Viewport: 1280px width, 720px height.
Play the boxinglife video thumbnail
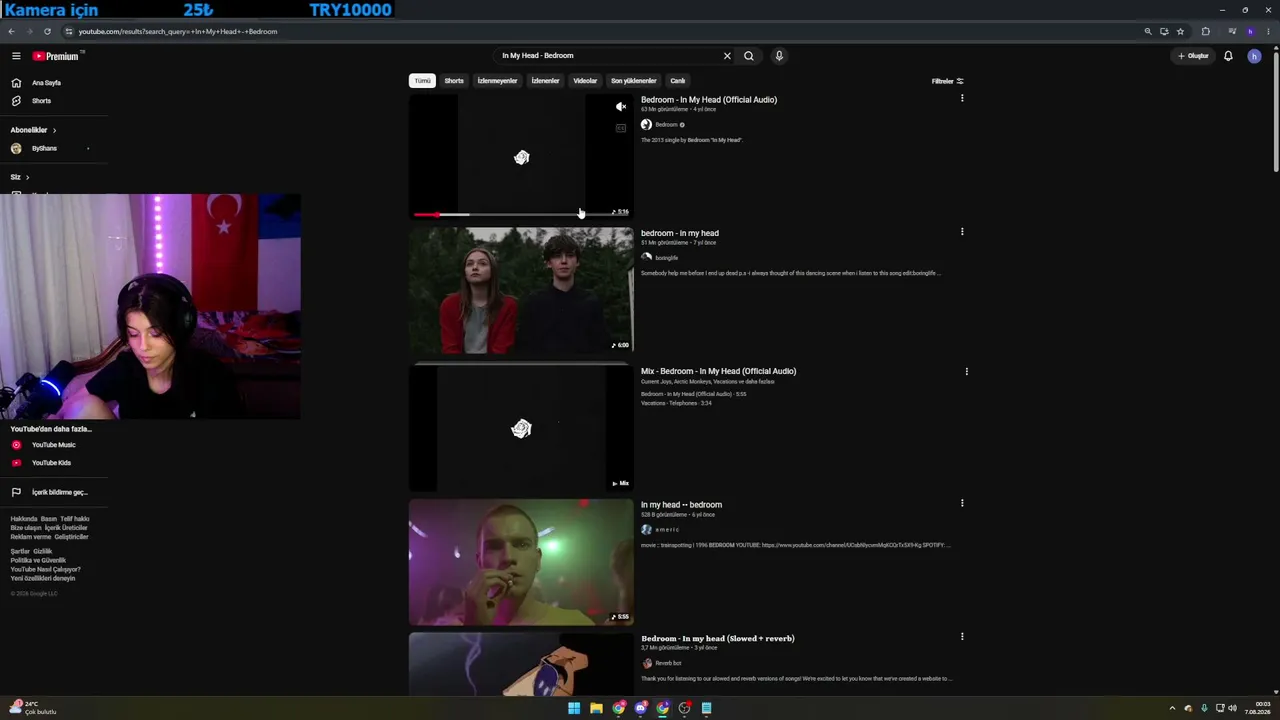point(521,291)
